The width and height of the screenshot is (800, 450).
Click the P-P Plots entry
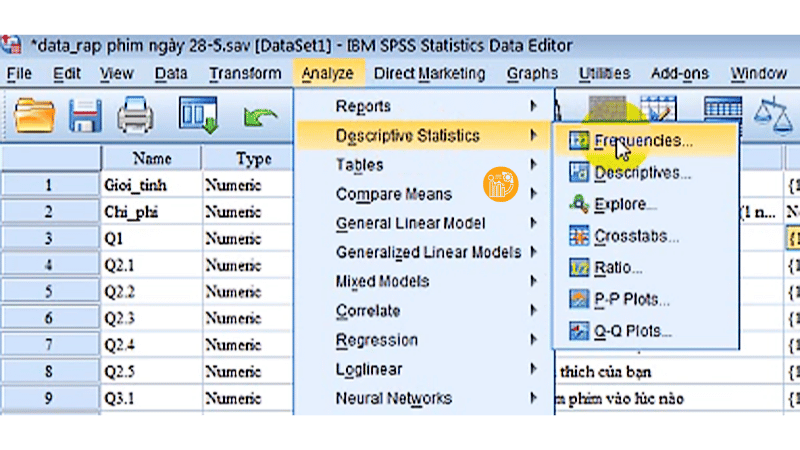point(631,299)
